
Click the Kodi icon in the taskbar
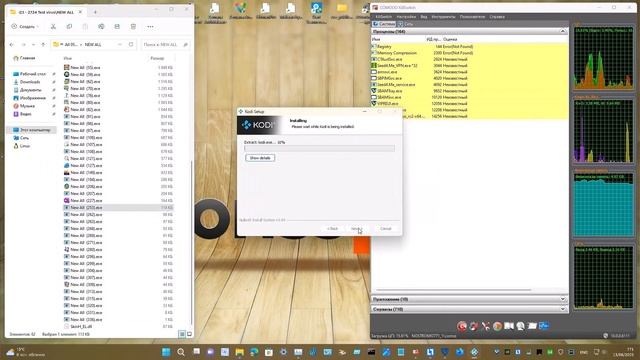coord(474,352)
